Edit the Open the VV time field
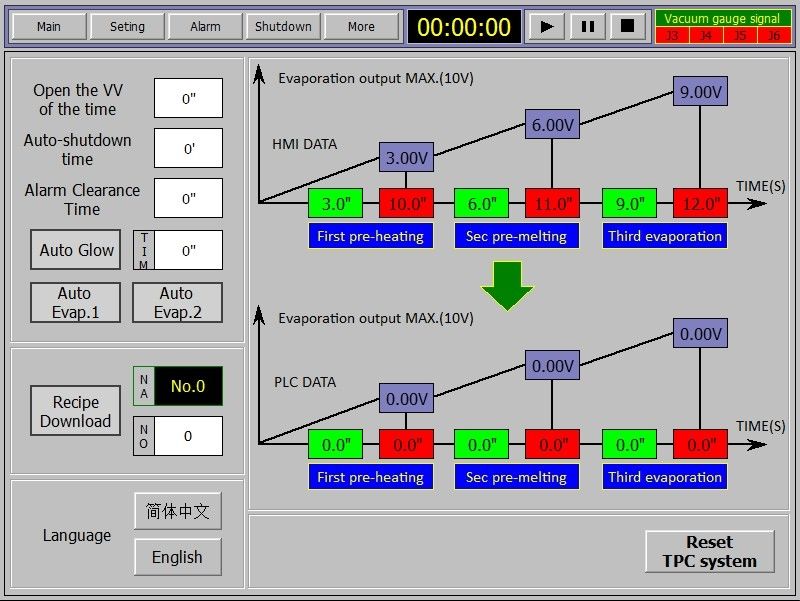 [x=188, y=99]
